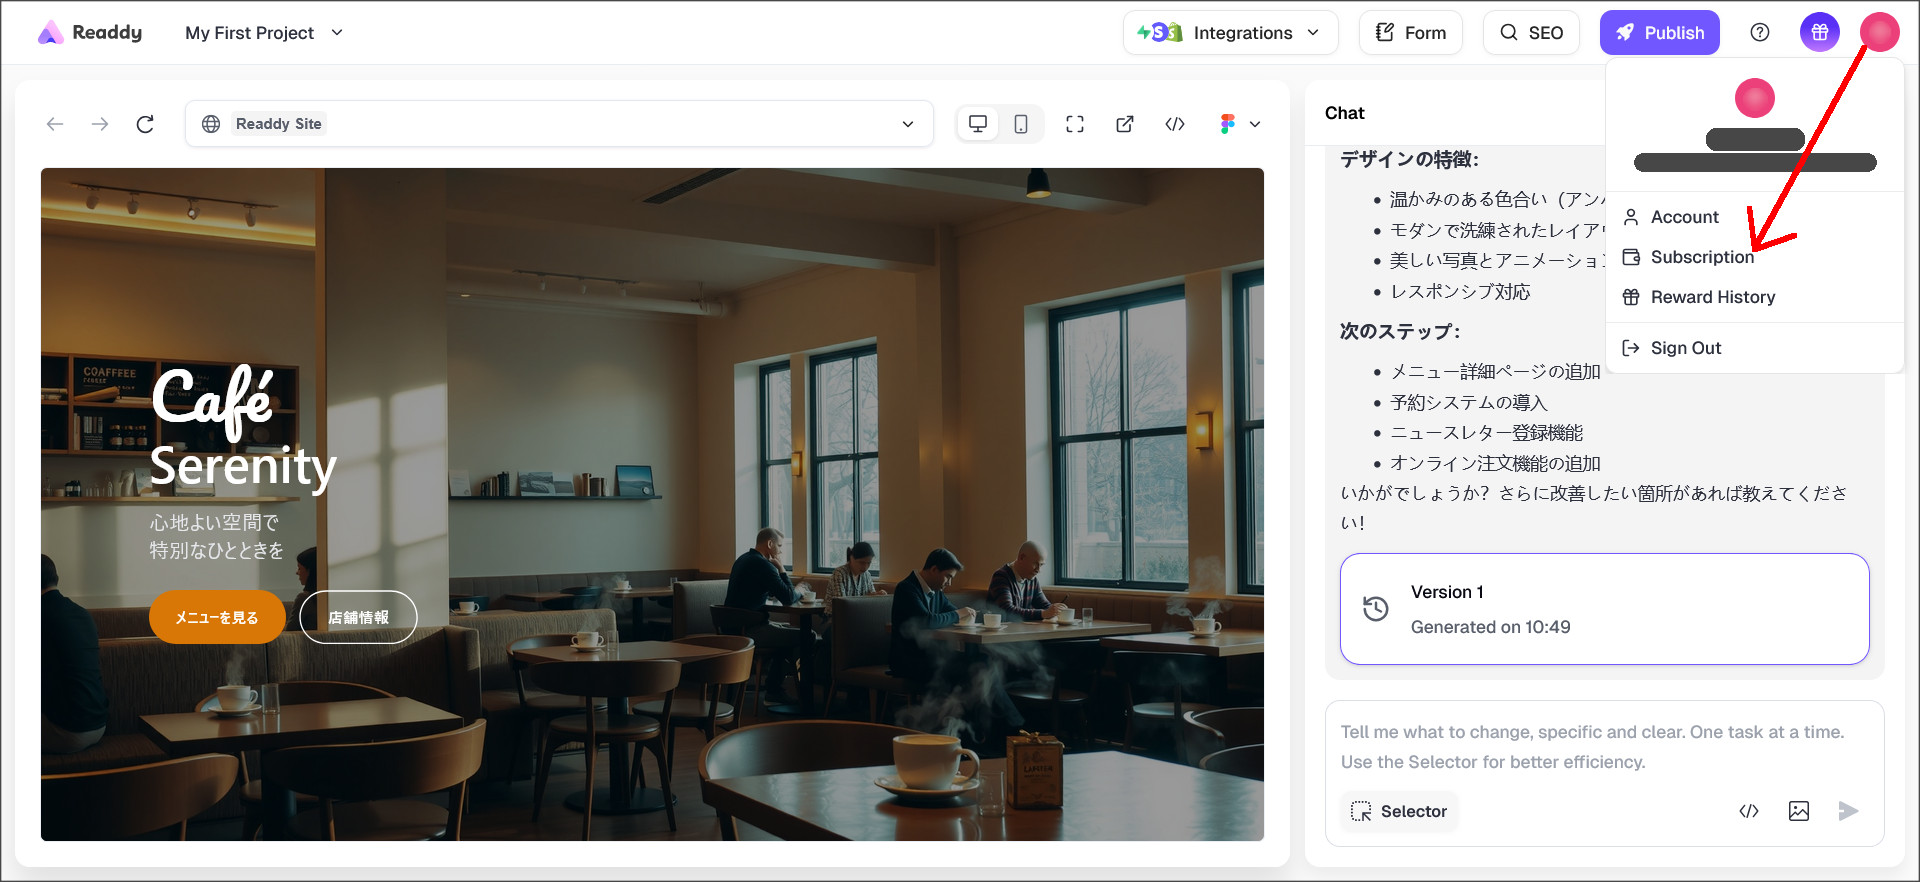Enable the Selector tool

1399,811
